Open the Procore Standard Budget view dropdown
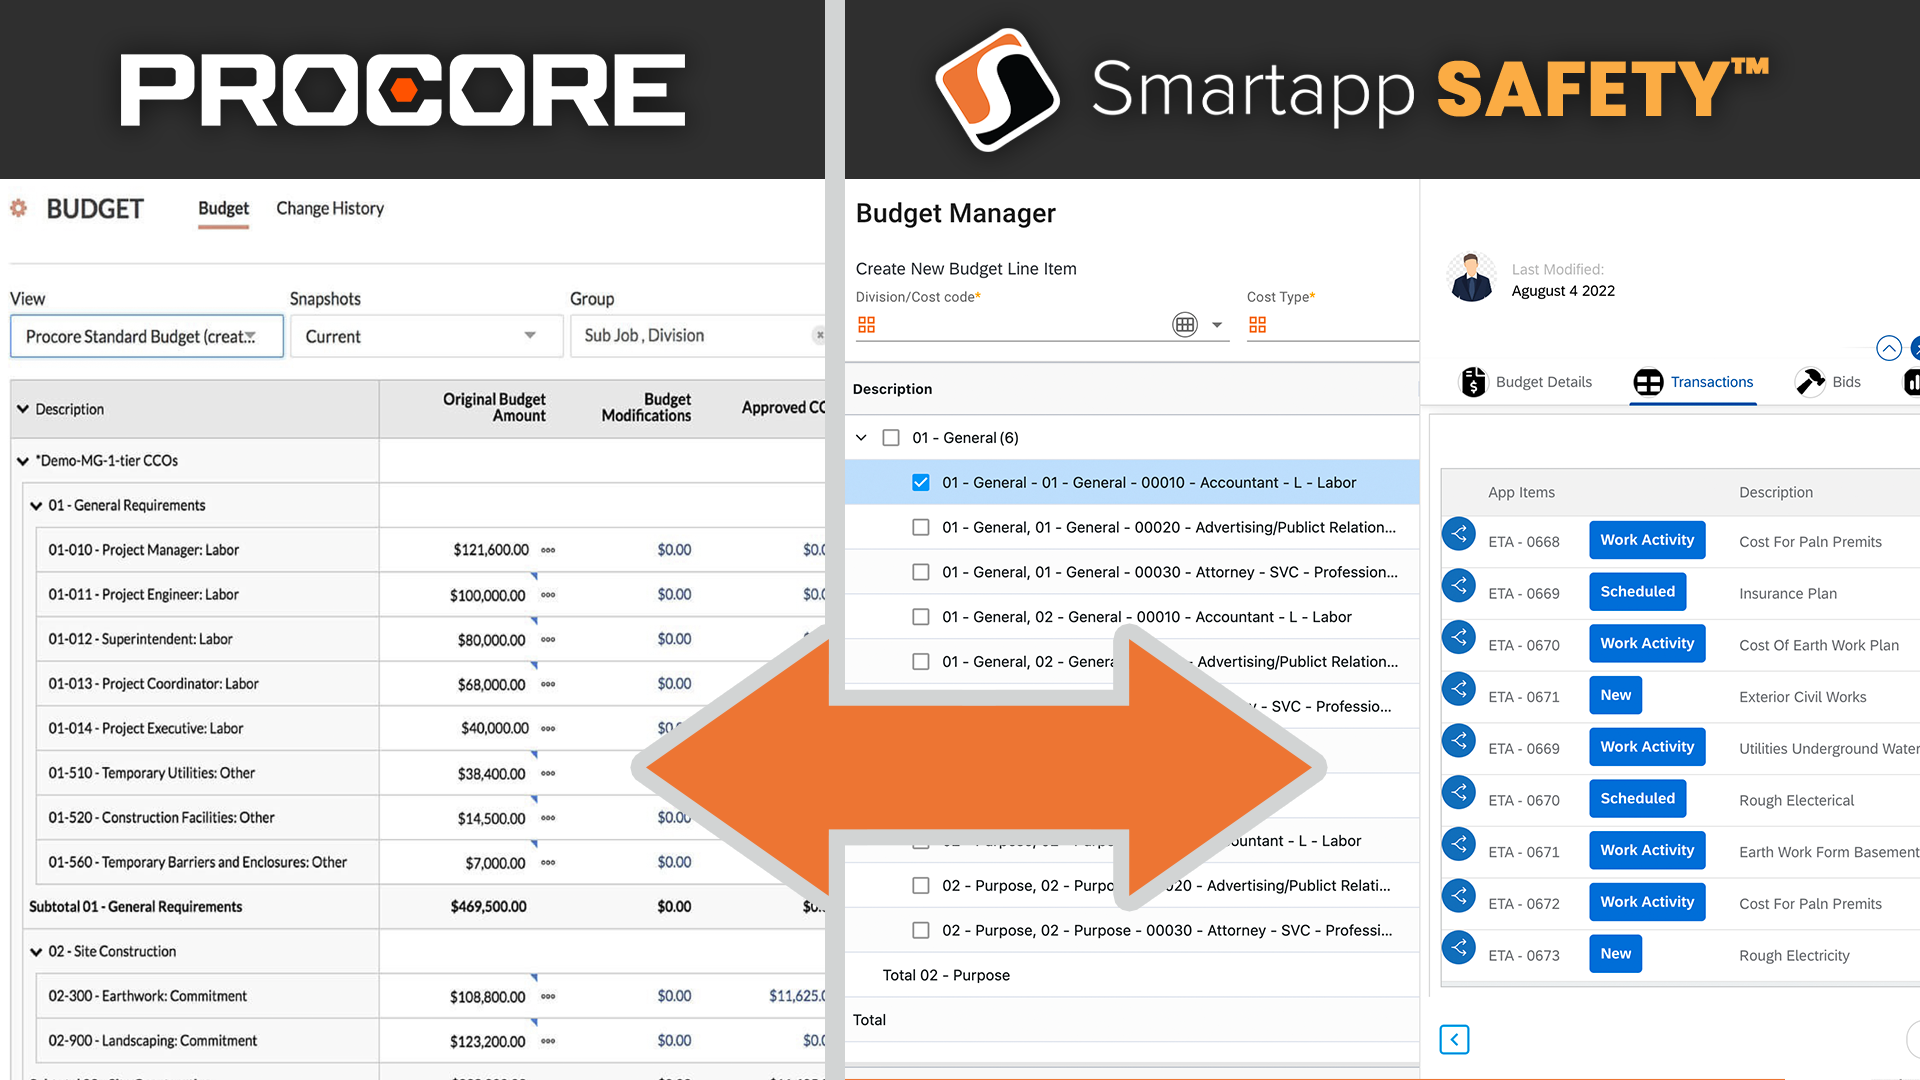This screenshot has width=1920, height=1080. (x=147, y=336)
